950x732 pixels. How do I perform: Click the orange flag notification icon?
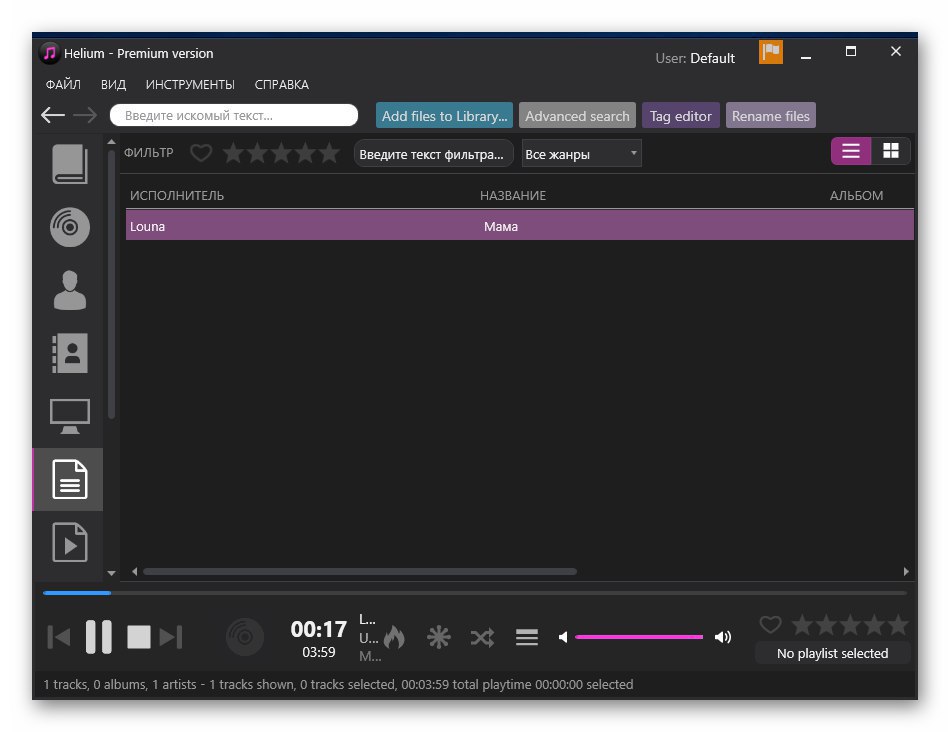click(x=771, y=52)
